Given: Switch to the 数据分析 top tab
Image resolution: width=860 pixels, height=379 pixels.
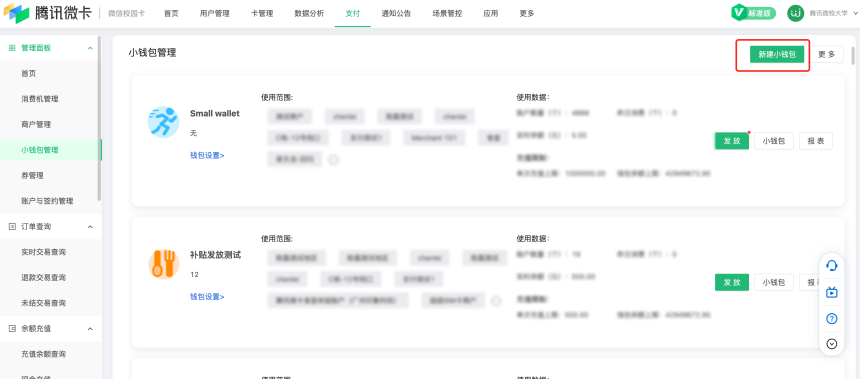Looking at the screenshot, I should [309, 14].
